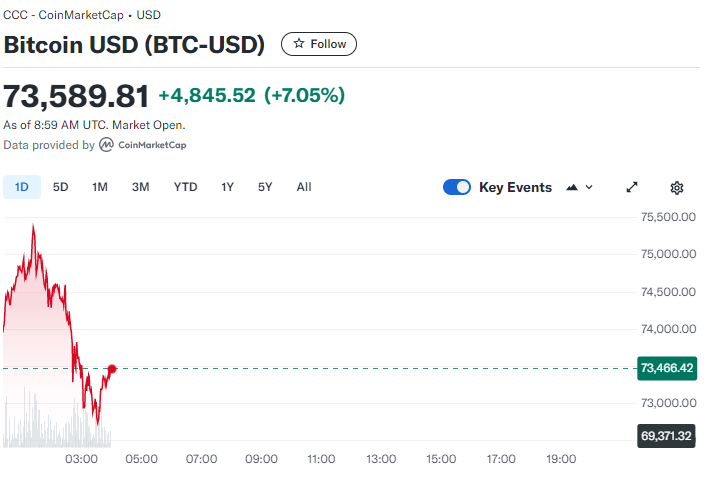Click the mountain chart type icon

click(x=572, y=187)
